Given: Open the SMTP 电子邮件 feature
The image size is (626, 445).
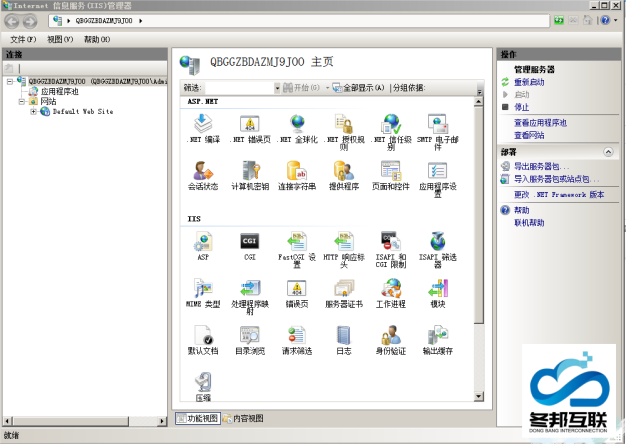Looking at the screenshot, I should pos(438,132).
